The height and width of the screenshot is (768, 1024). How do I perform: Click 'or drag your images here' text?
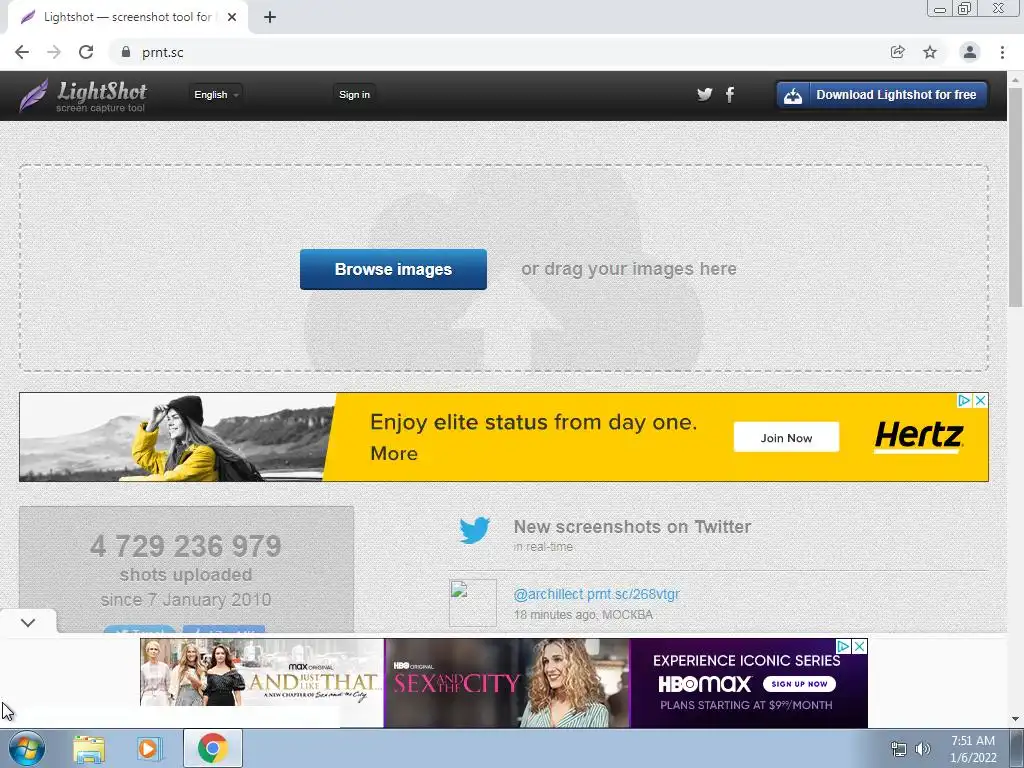click(x=629, y=268)
